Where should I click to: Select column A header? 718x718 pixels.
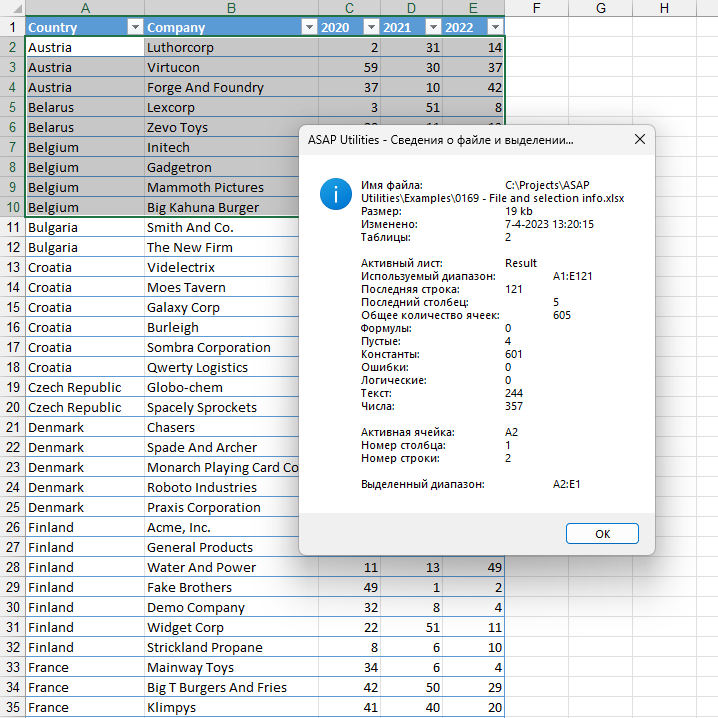[x=85, y=8]
